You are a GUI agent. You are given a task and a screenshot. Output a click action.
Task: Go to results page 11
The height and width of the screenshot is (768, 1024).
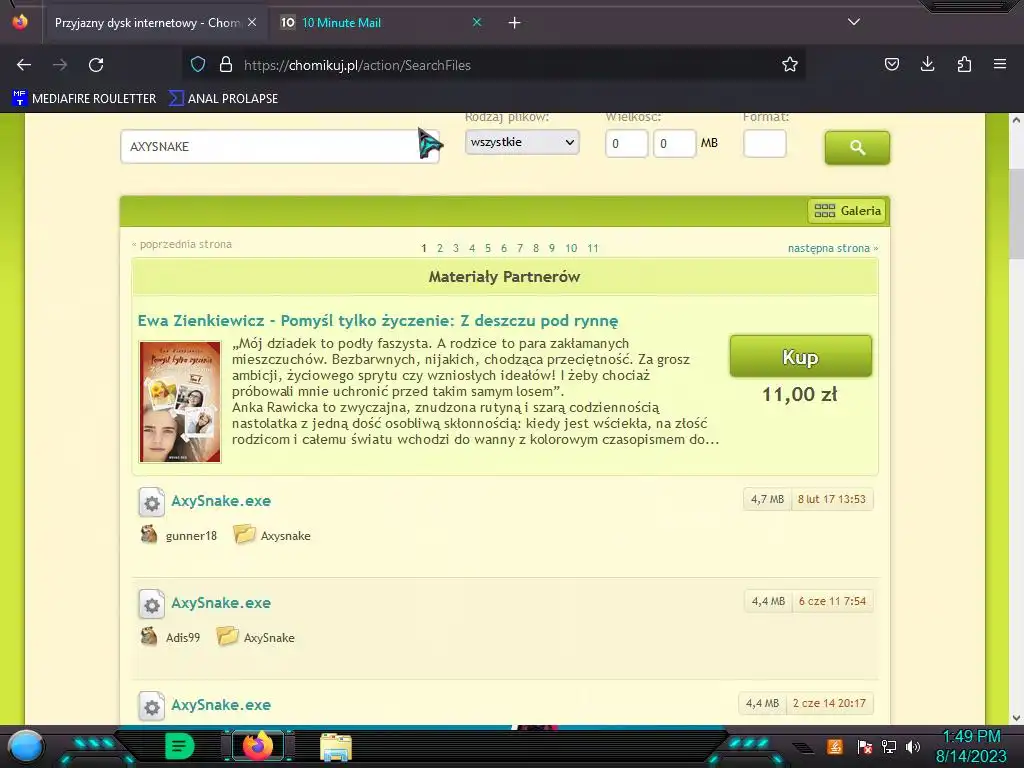(592, 248)
